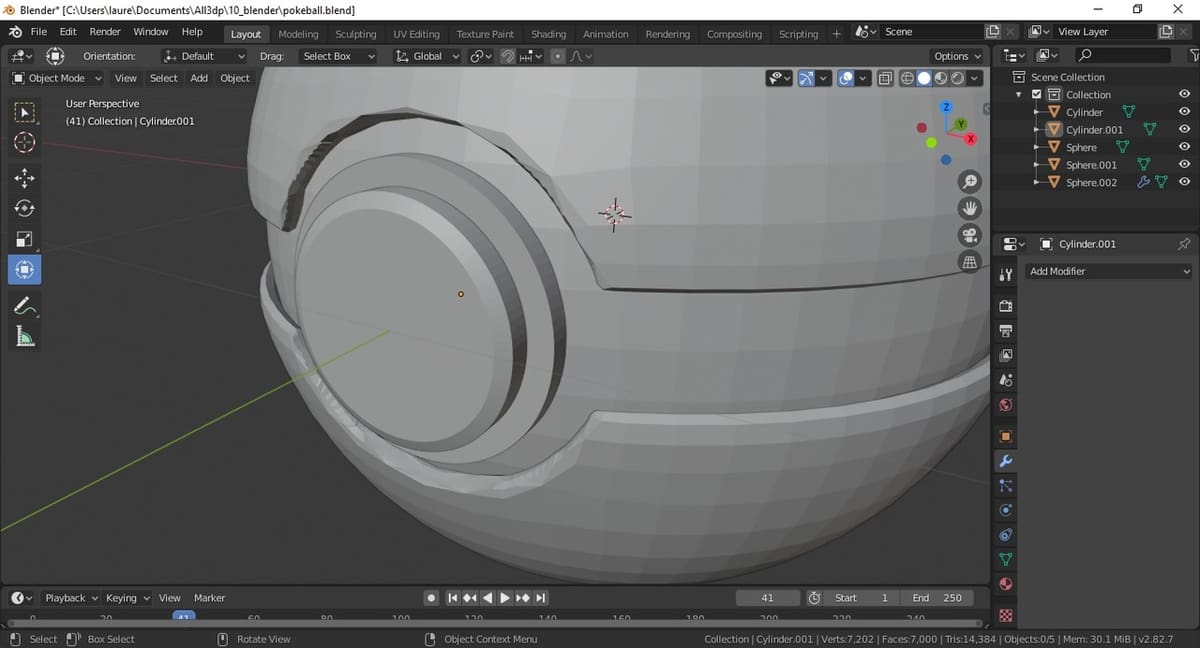Open the Render menu
The image size is (1200, 648).
pyautogui.click(x=105, y=32)
